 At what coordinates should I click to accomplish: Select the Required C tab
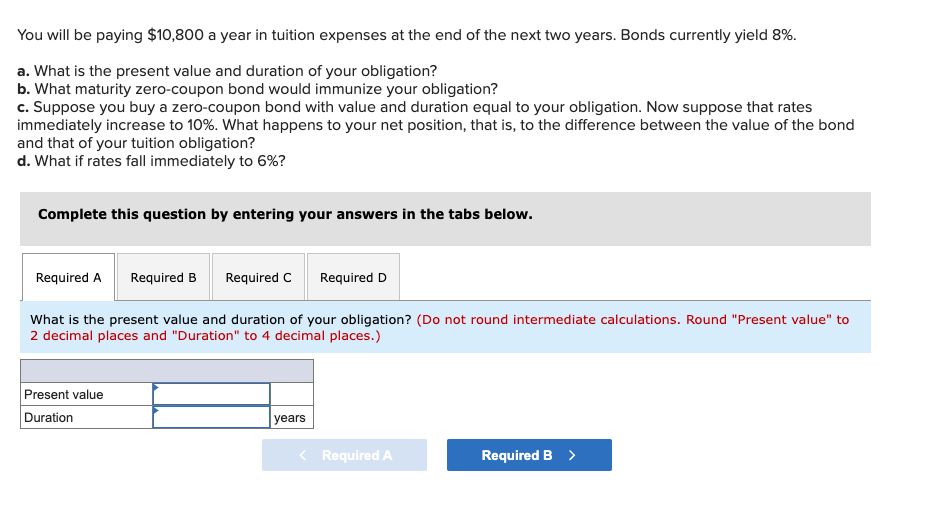[x=258, y=278]
